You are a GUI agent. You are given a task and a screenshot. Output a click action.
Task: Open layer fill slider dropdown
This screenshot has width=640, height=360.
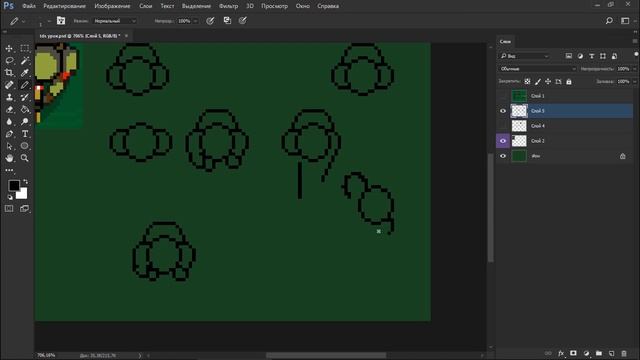[634, 82]
